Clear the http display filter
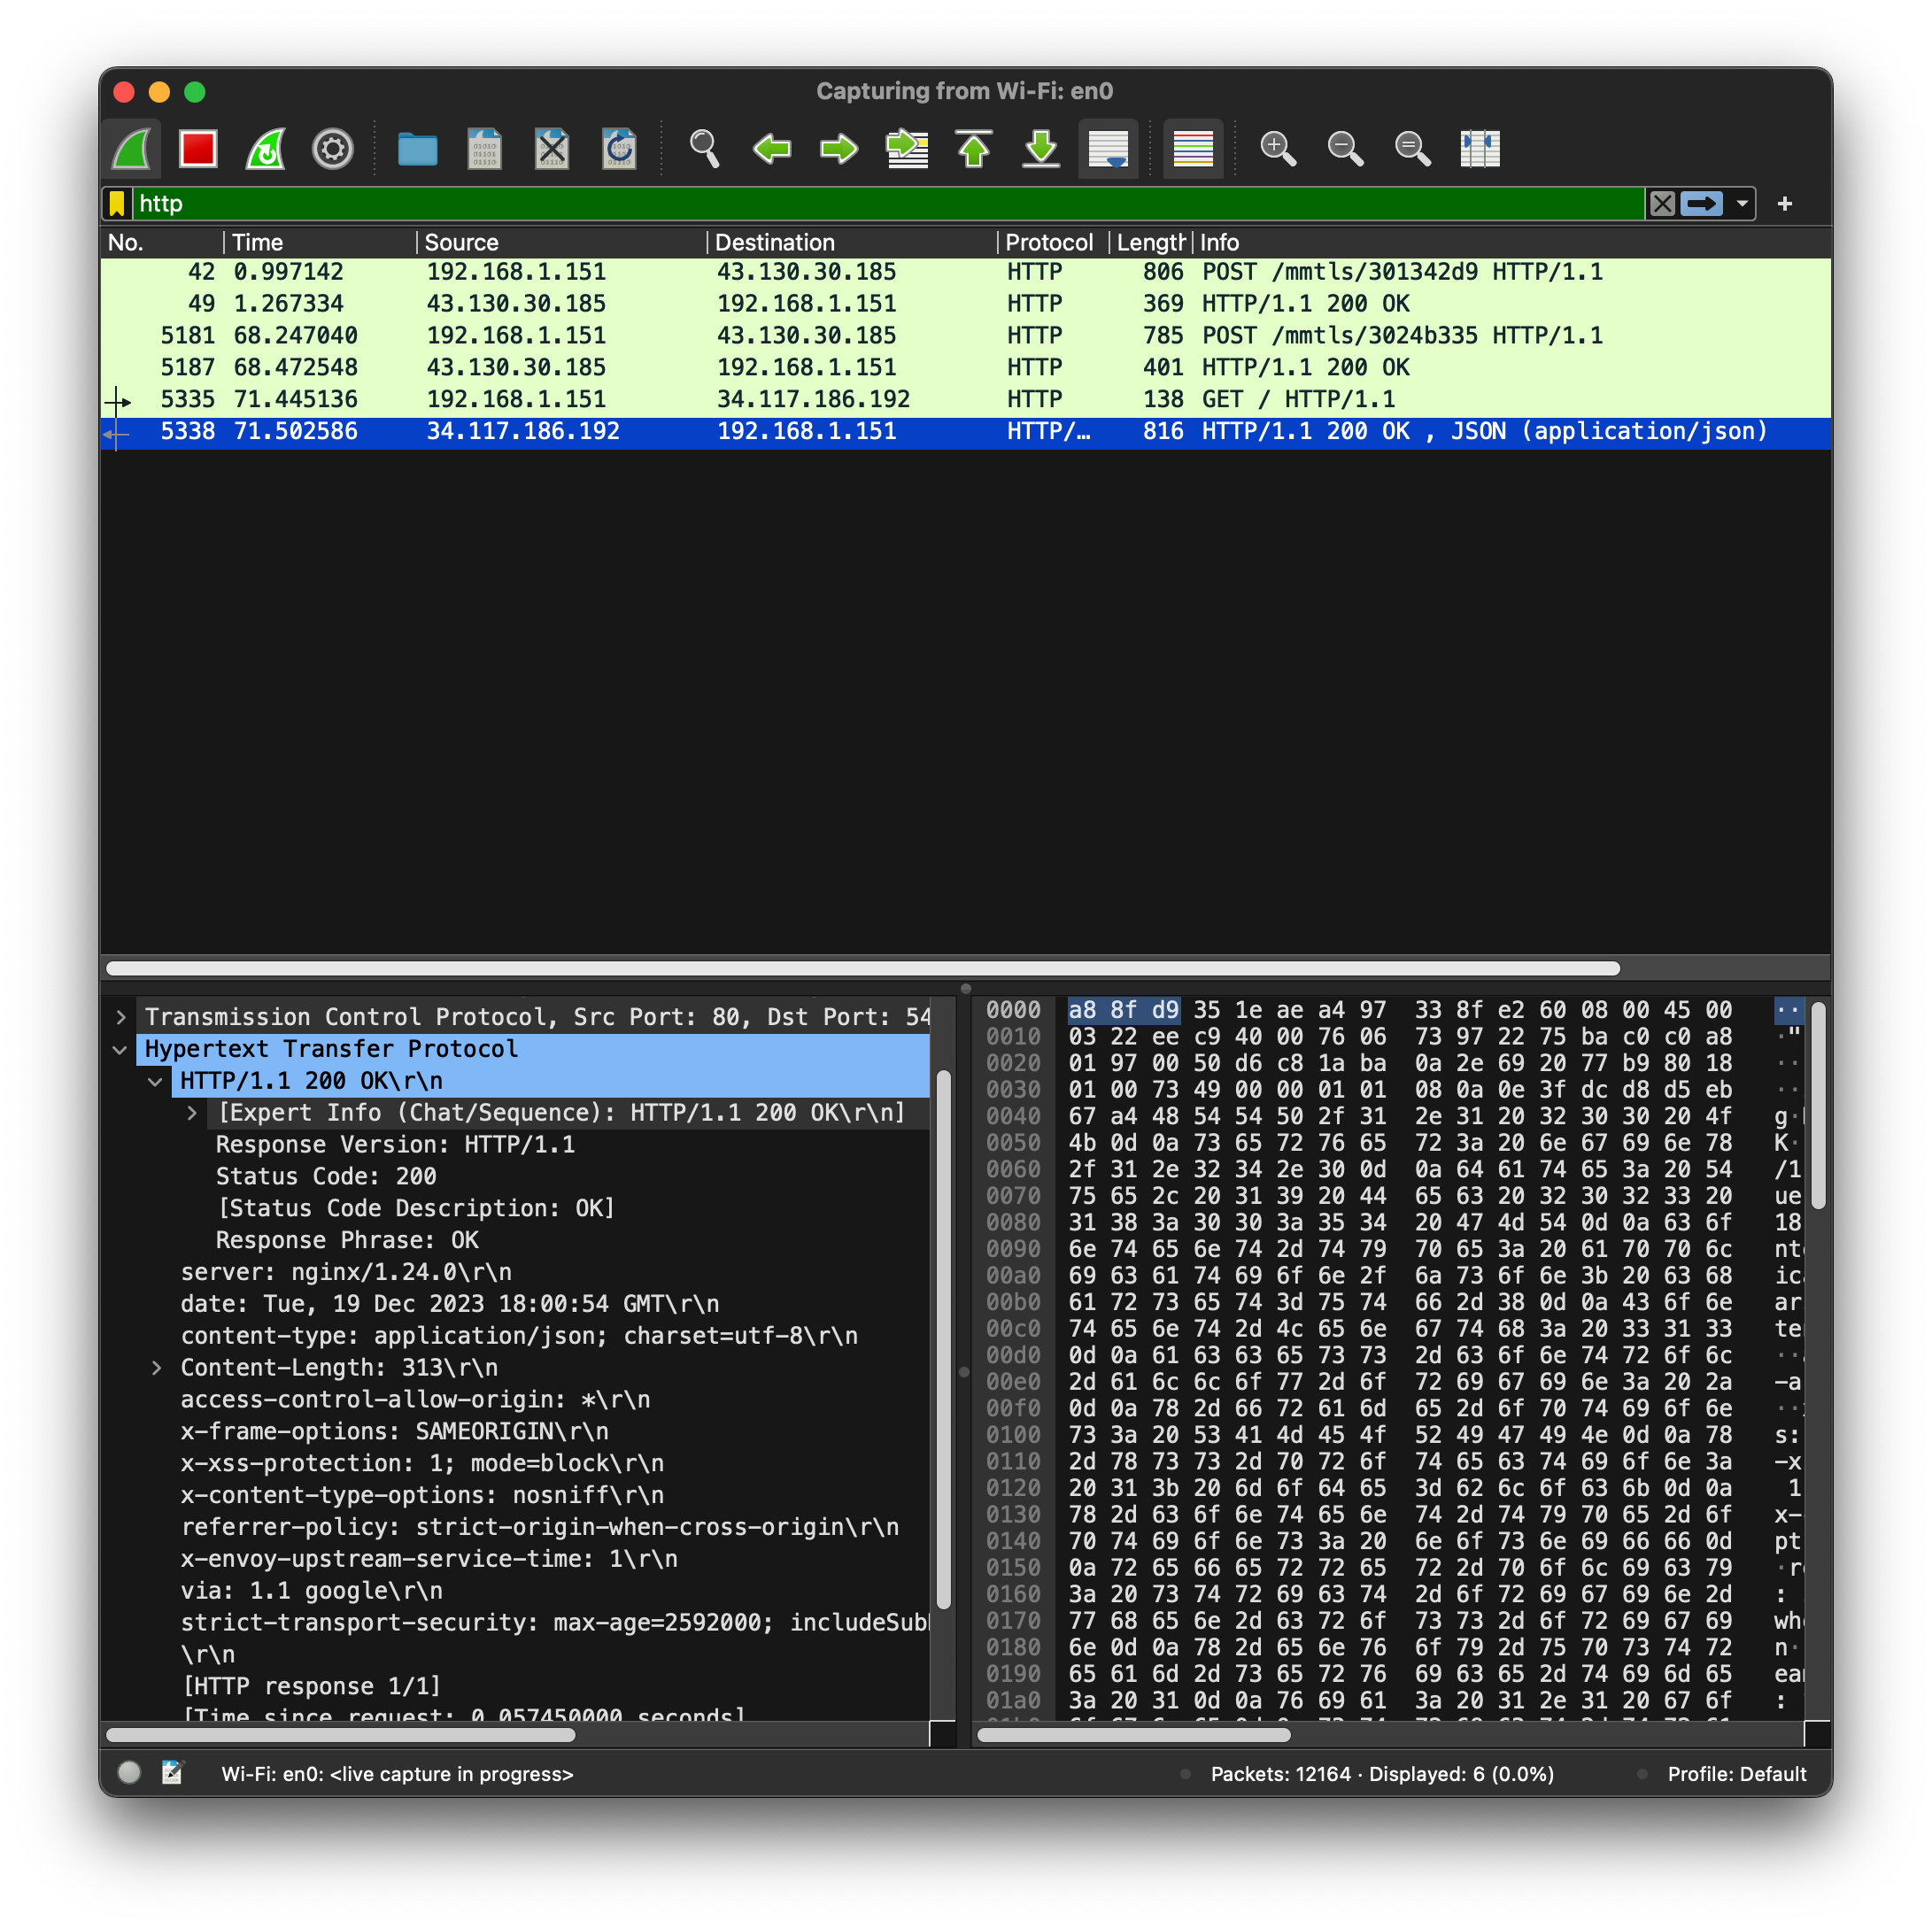Image resolution: width=1932 pixels, height=1928 pixels. pos(1662,203)
